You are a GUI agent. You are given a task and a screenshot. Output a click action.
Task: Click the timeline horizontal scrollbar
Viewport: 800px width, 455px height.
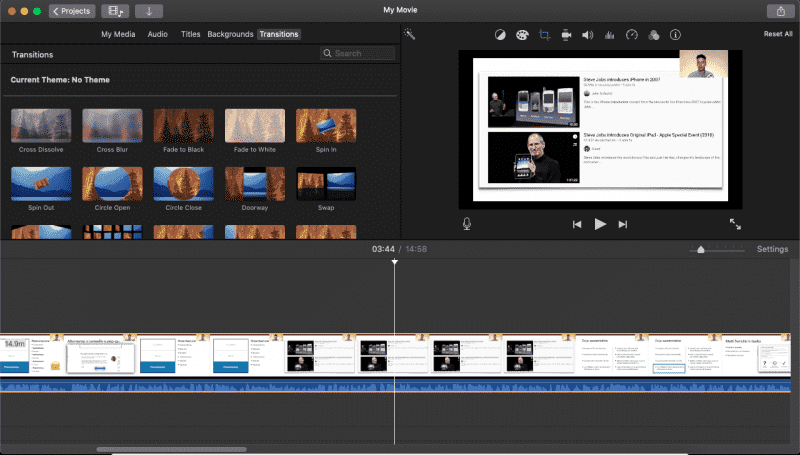pyautogui.click(x=171, y=449)
